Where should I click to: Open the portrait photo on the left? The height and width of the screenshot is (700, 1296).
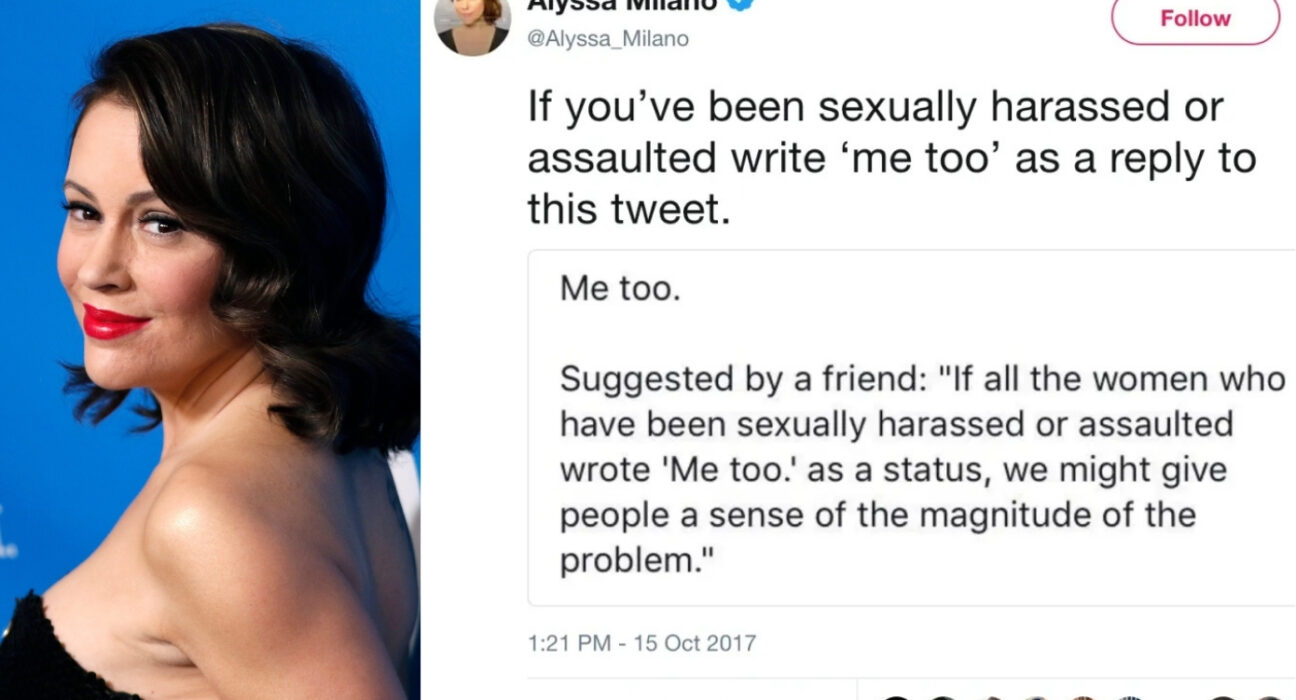210,350
